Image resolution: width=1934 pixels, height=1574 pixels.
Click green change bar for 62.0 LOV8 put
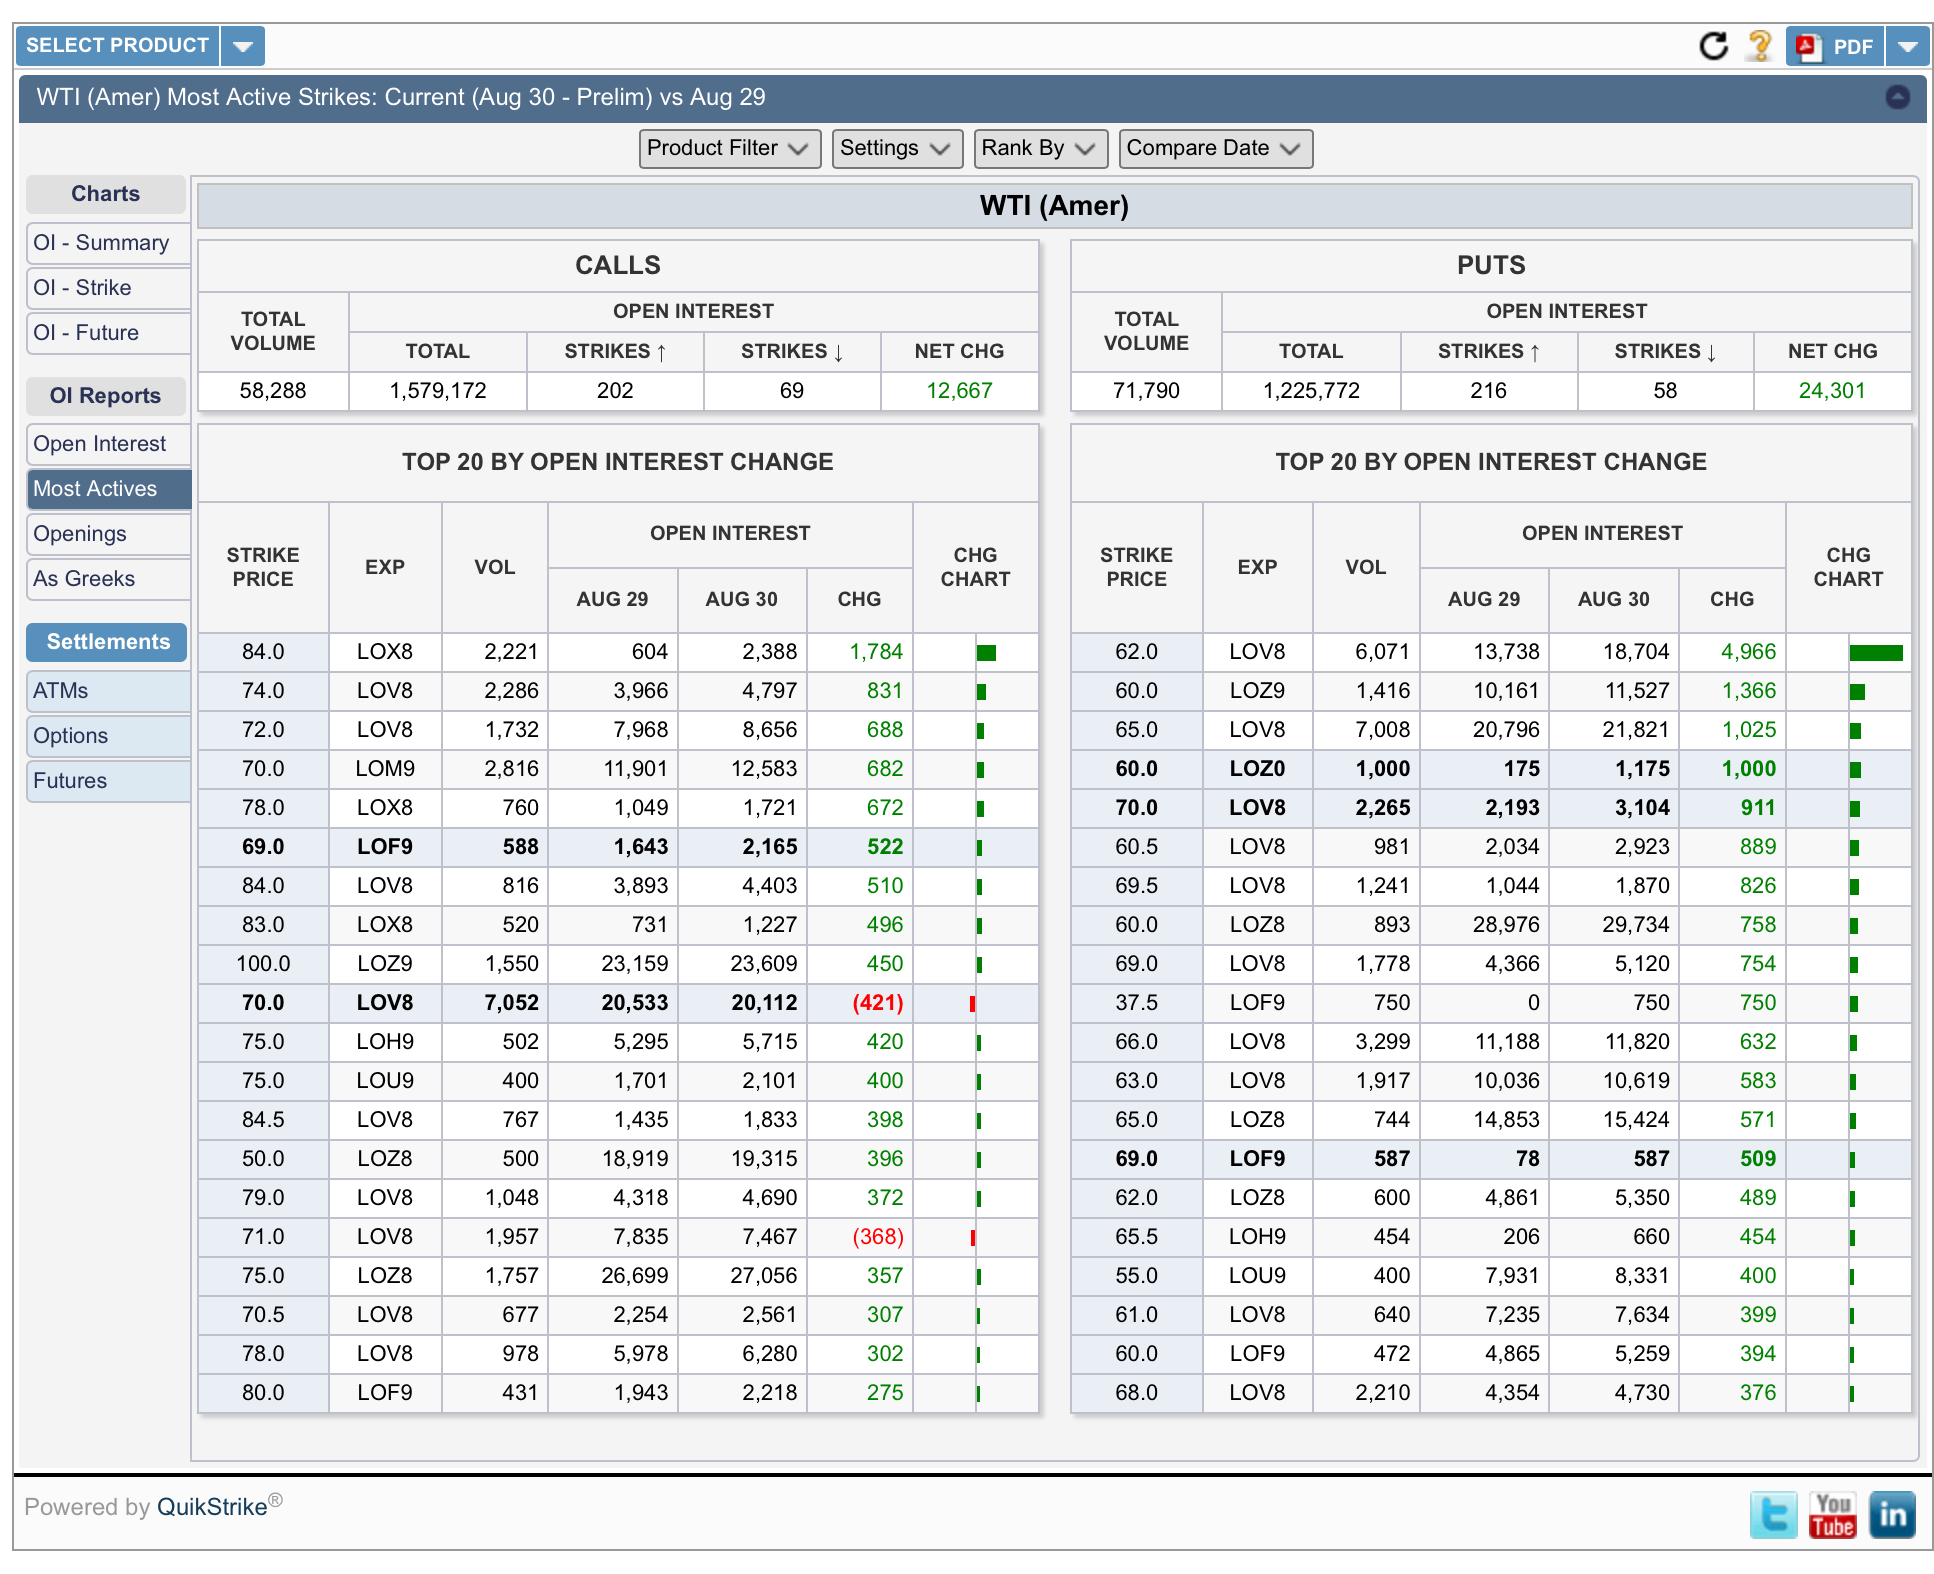(1875, 653)
